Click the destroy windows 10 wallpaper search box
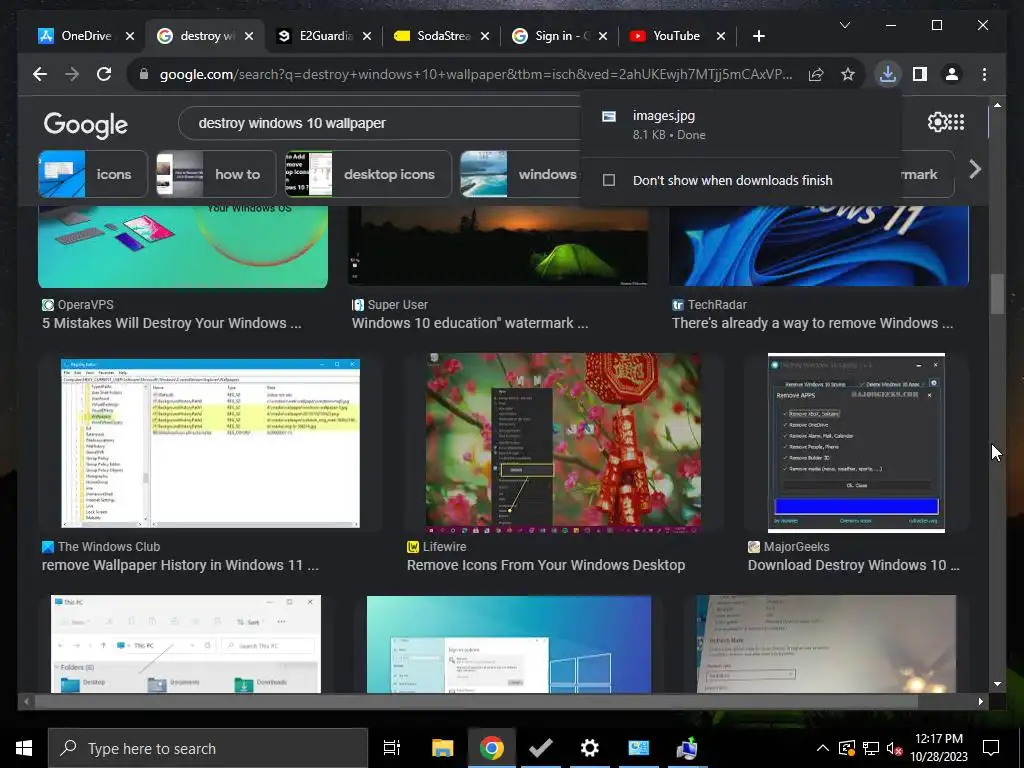 [x=379, y=123]
